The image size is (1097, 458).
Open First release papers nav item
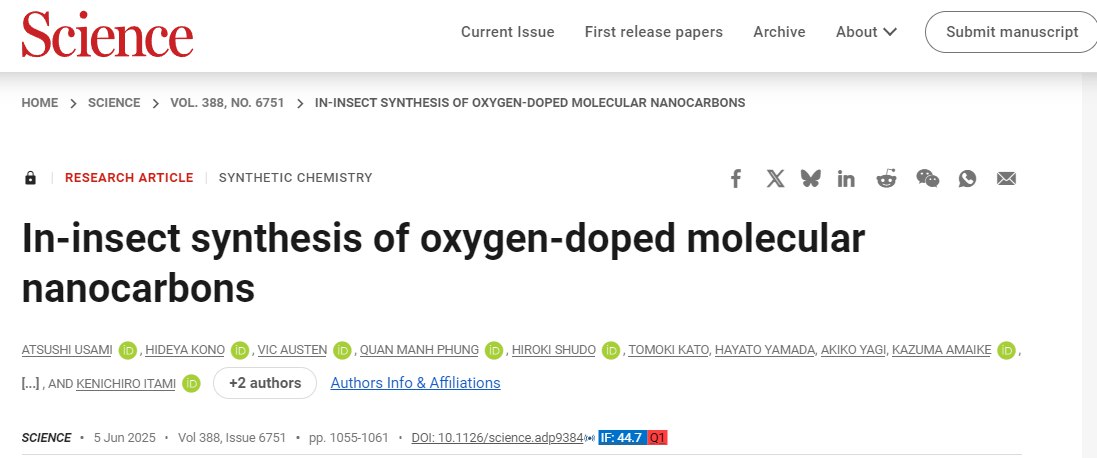pyautogui.click(x=653, y=31)
